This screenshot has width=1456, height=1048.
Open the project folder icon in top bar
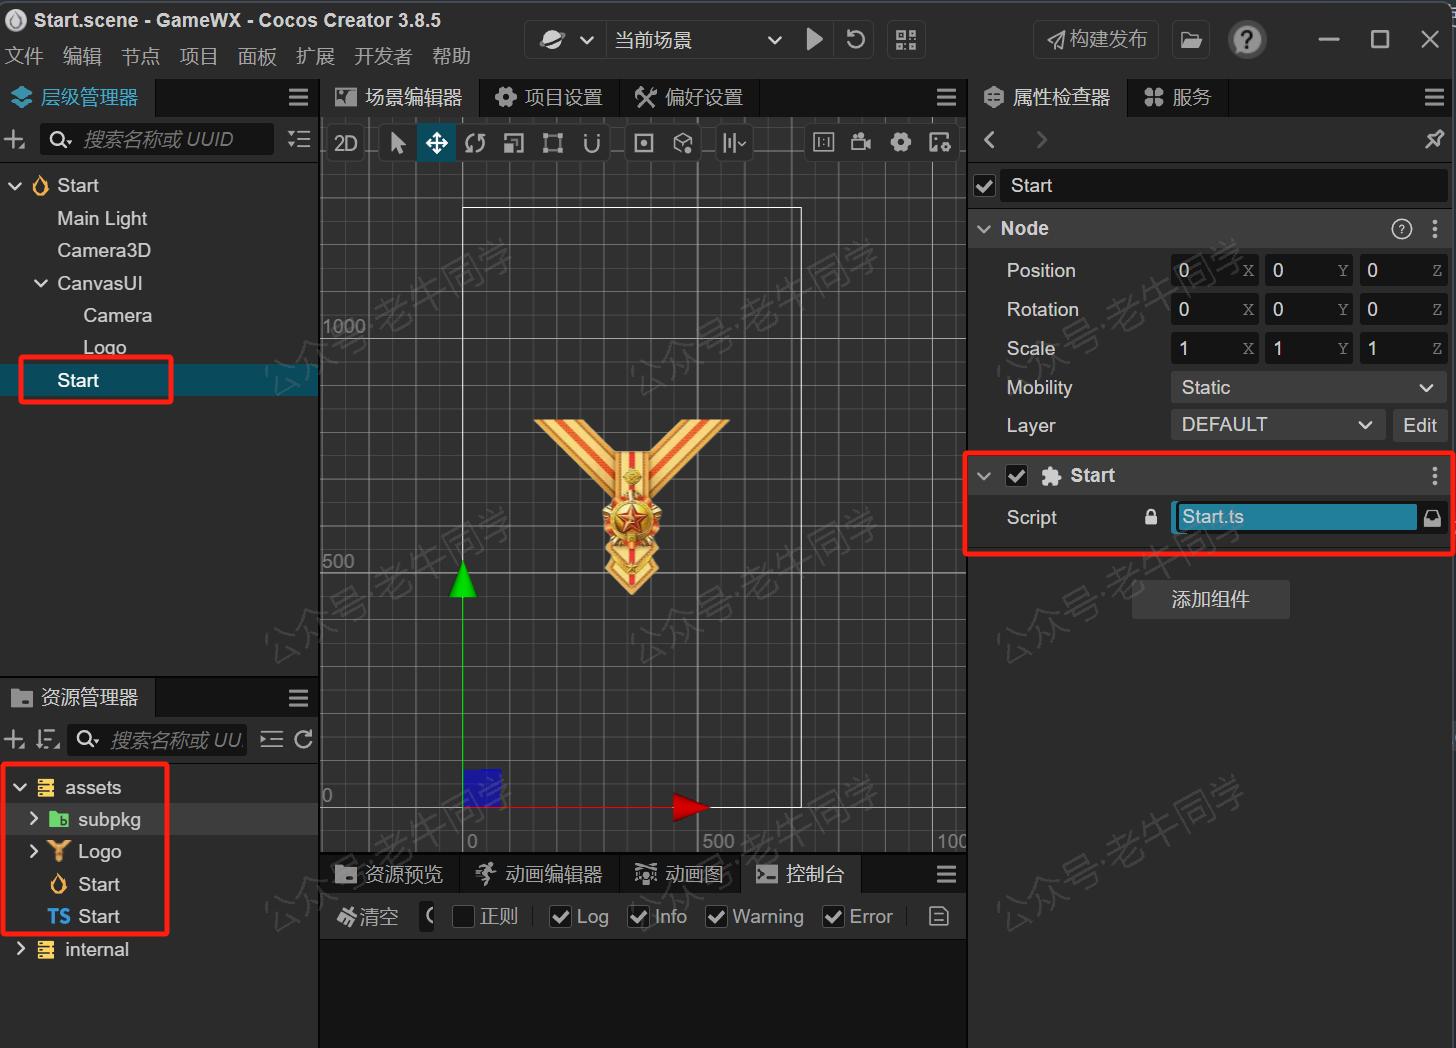(1191, 40)
